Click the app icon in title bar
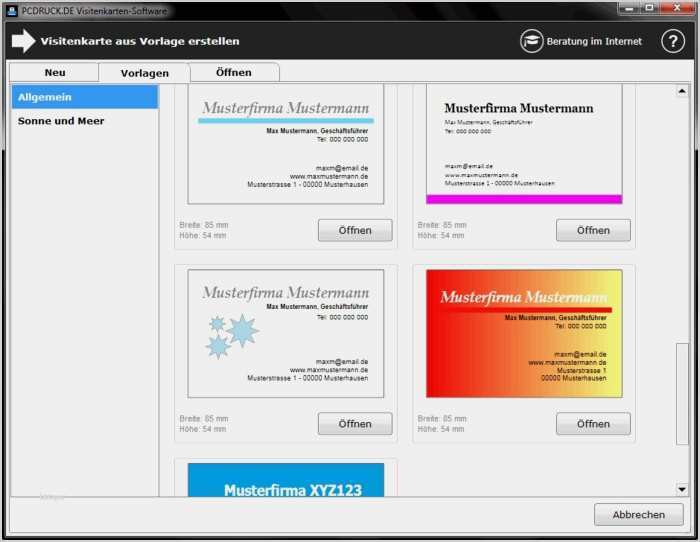The image size is (700, 542). point(11,10)
